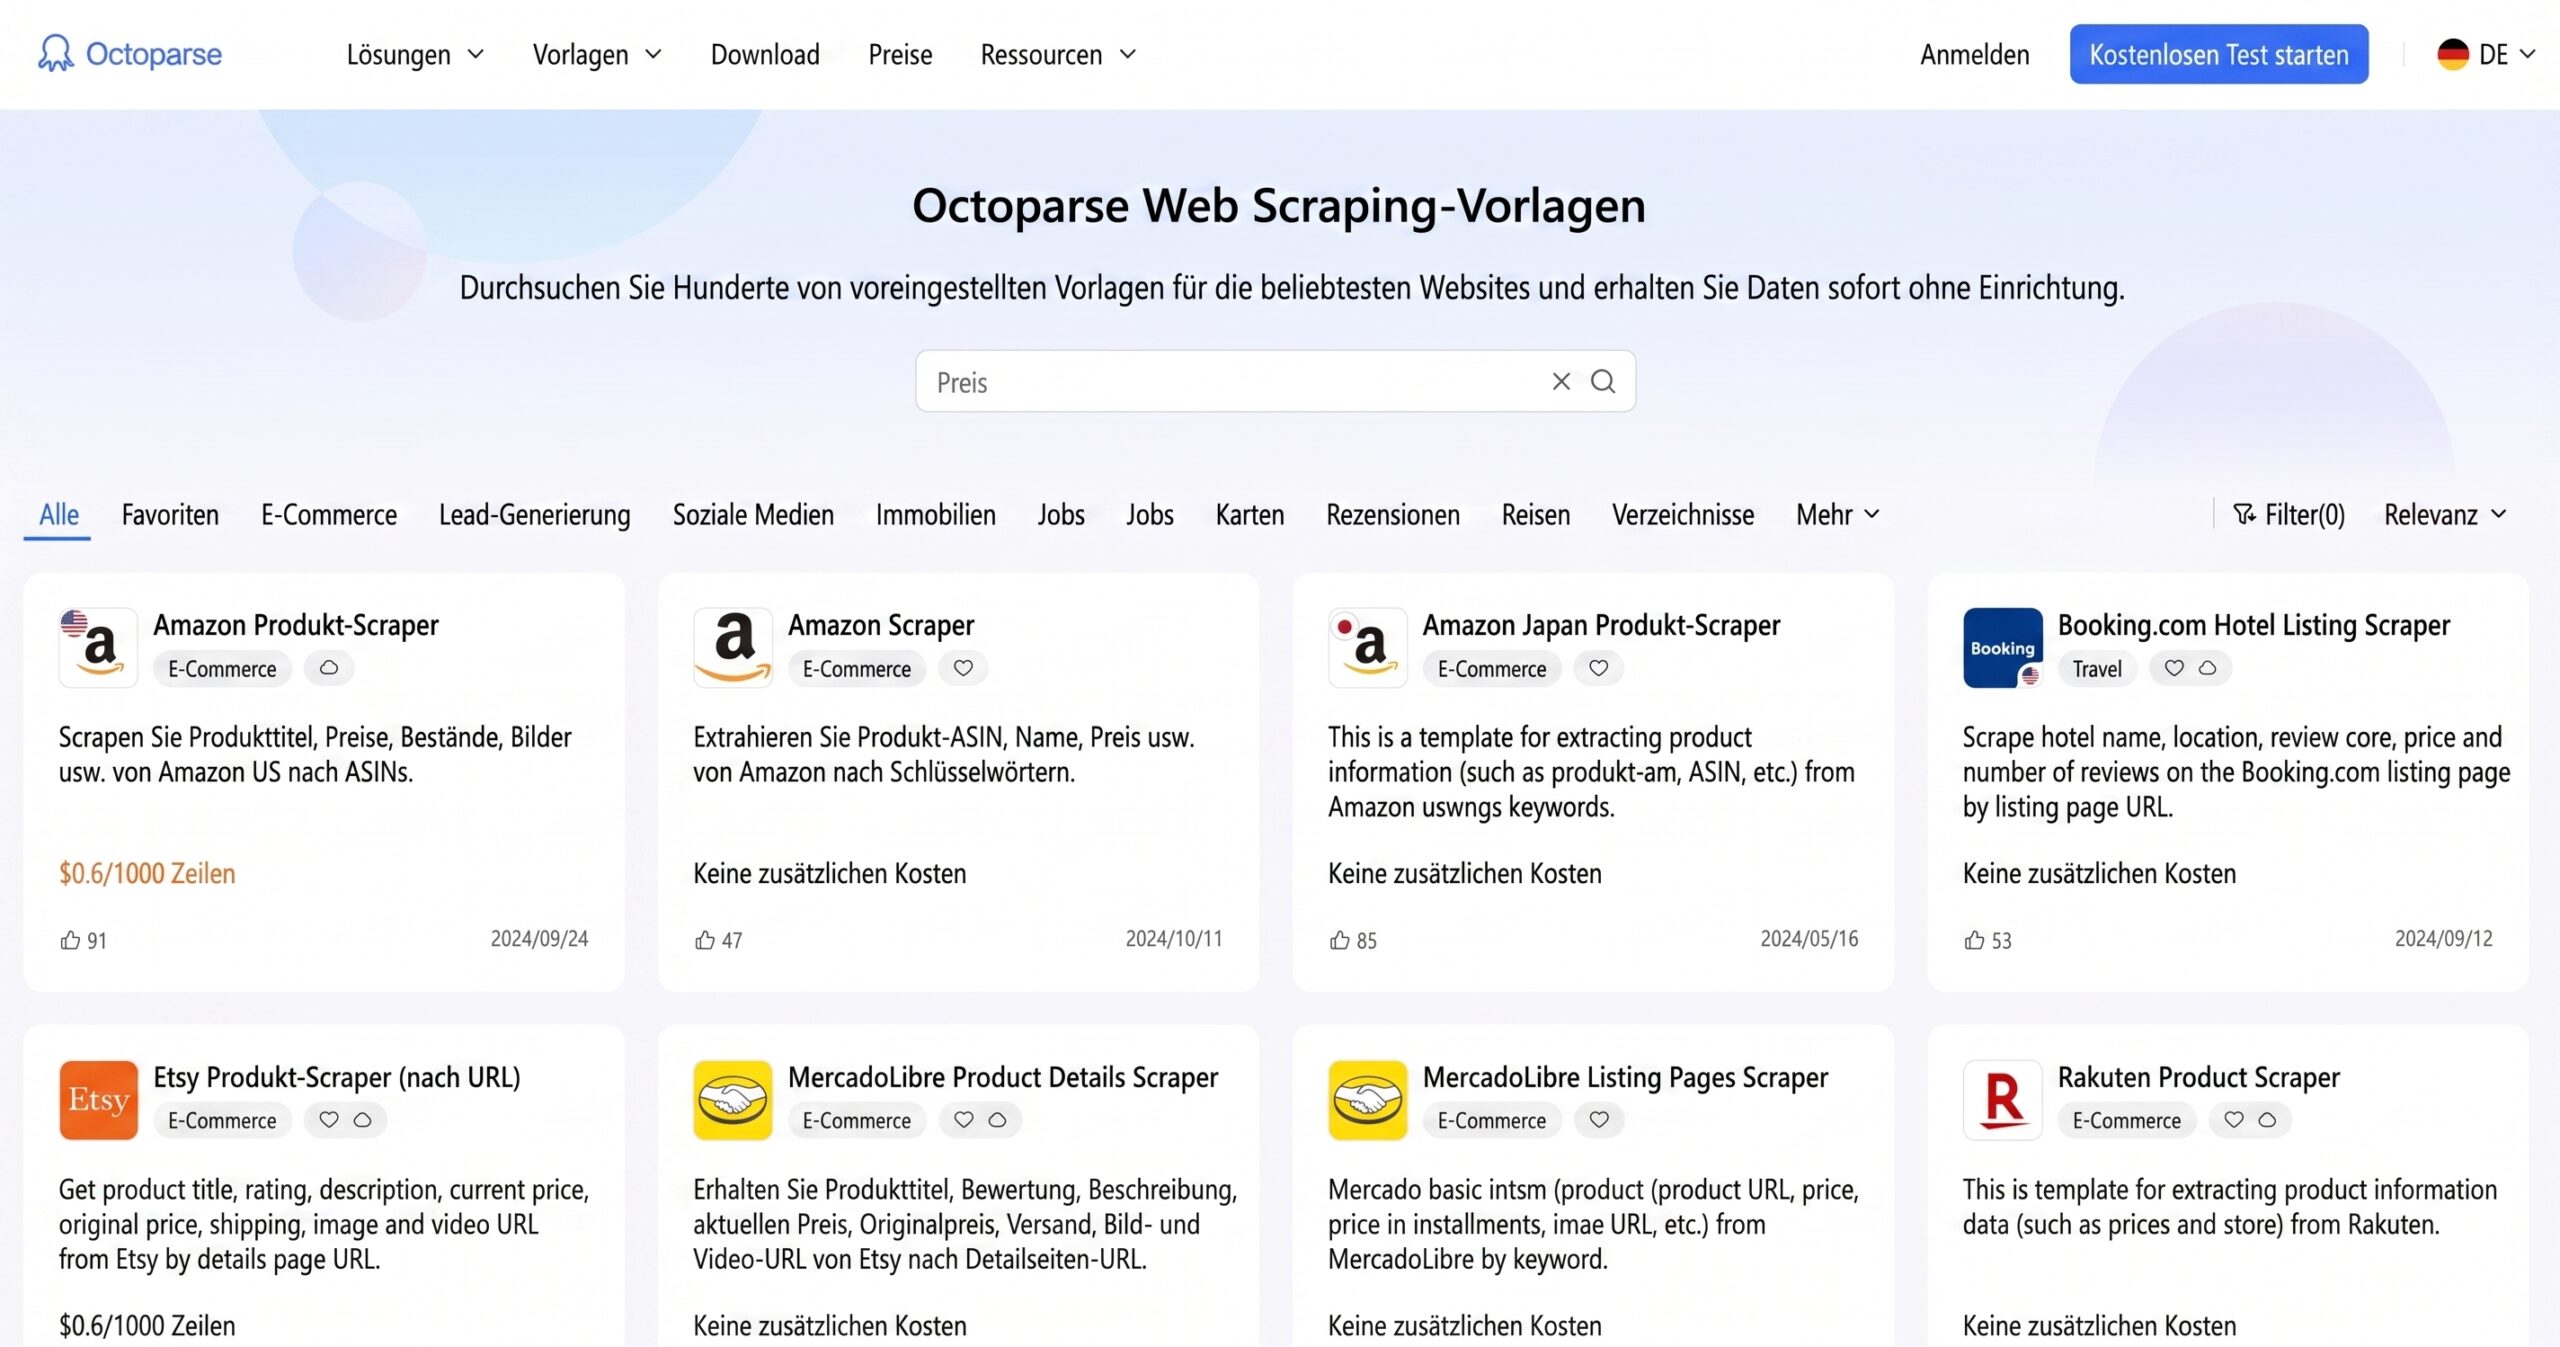2560x1347 pixels.
Task: Go to the Preise page
Action: [900, 54]
